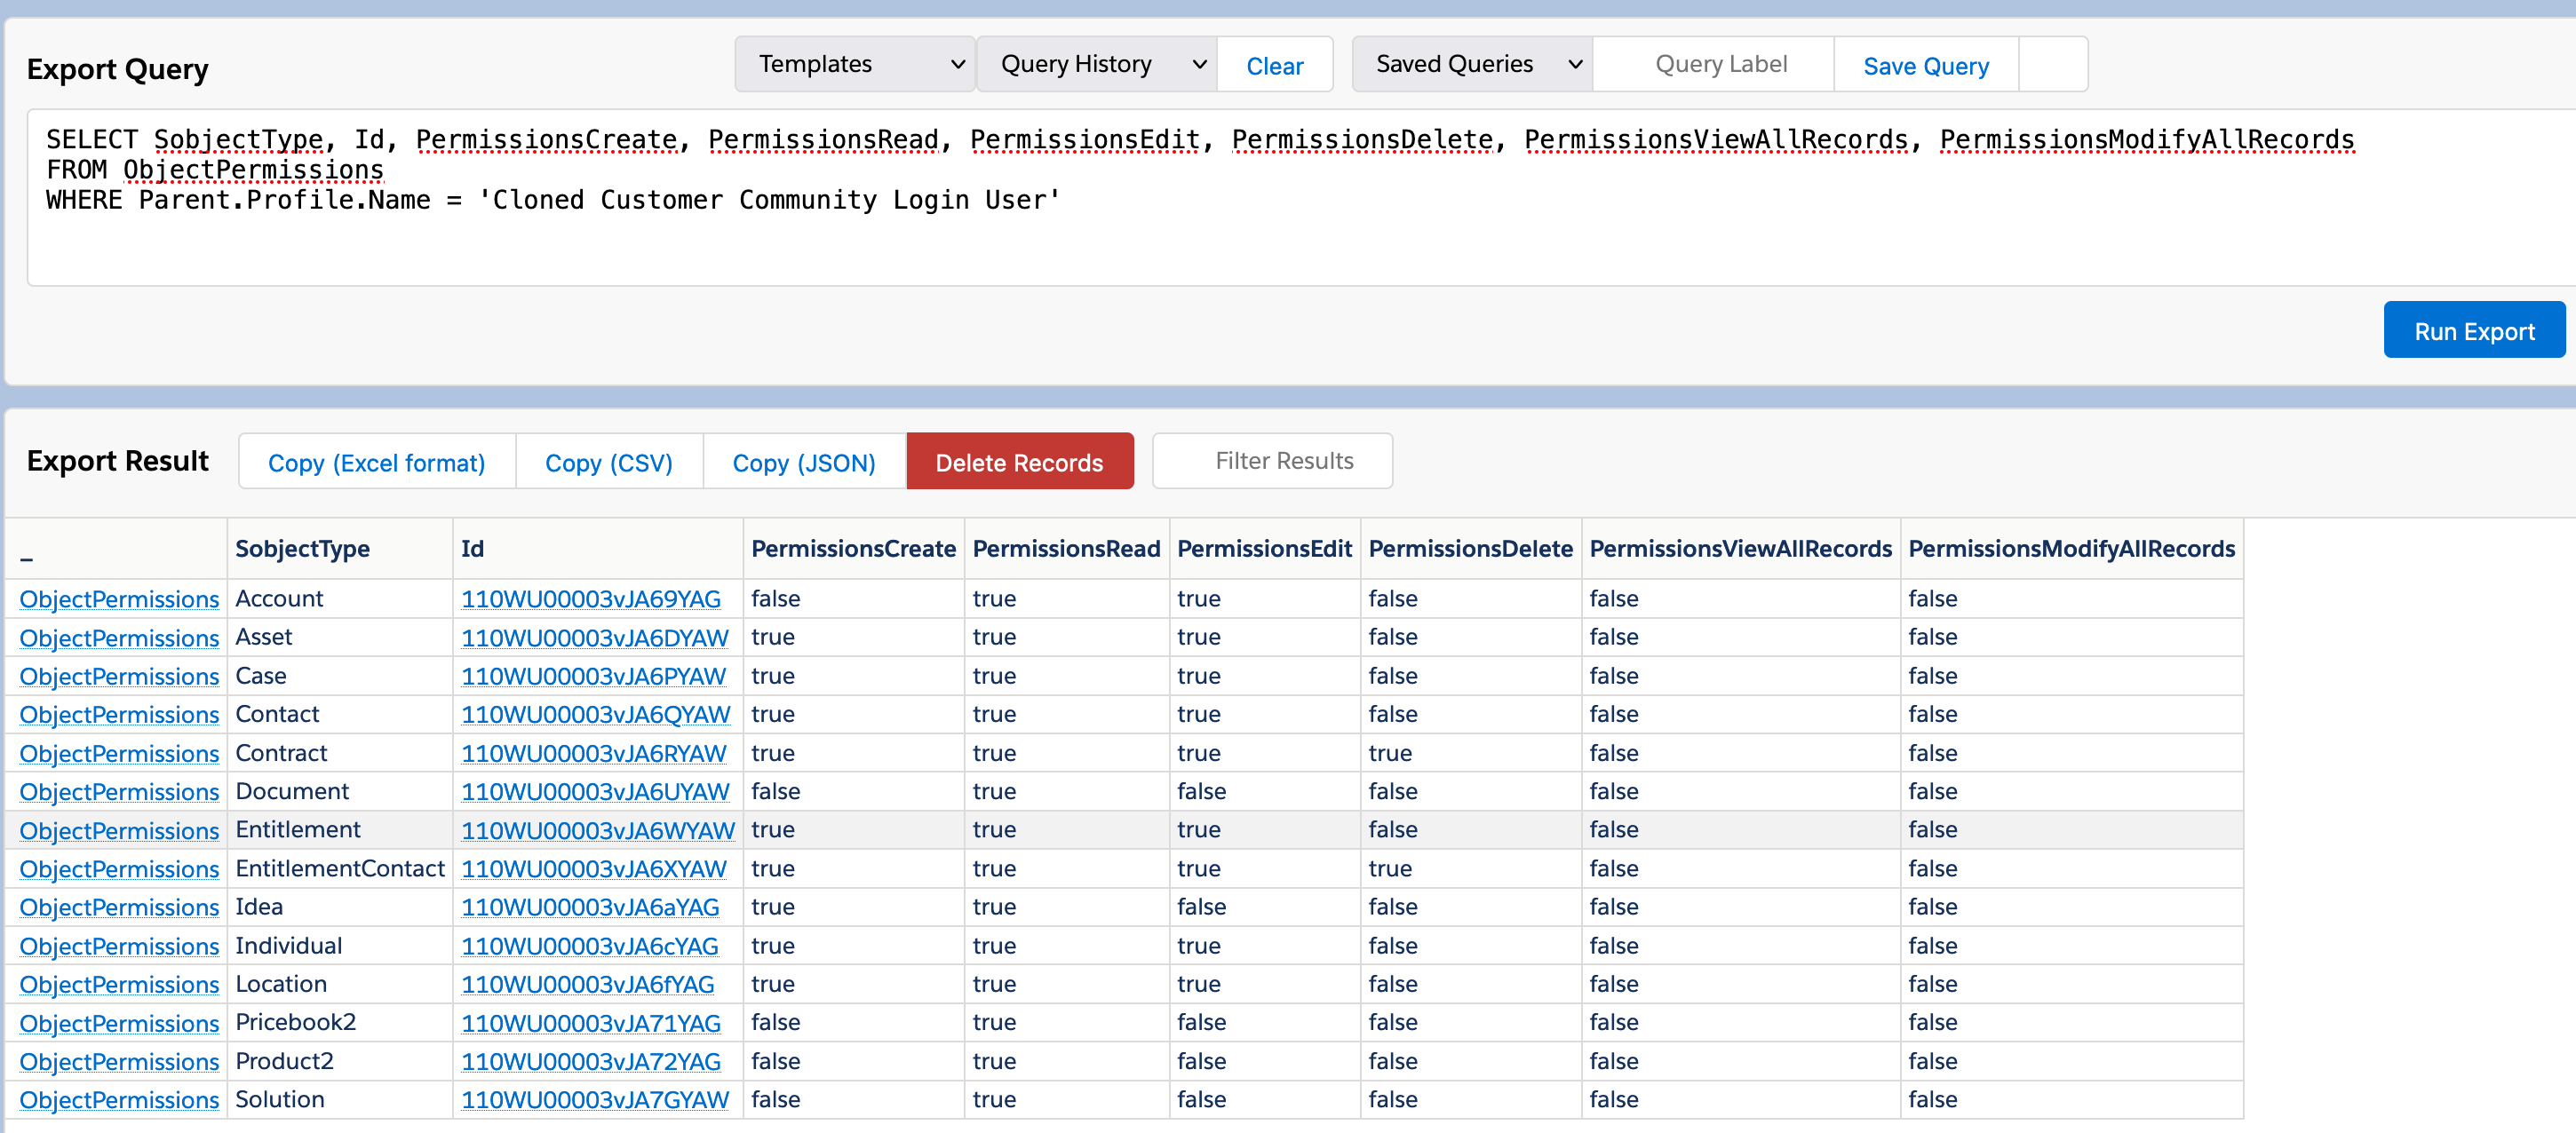Copy results as JSON
Screen dimensions: 2576x1133
point(803,462)
